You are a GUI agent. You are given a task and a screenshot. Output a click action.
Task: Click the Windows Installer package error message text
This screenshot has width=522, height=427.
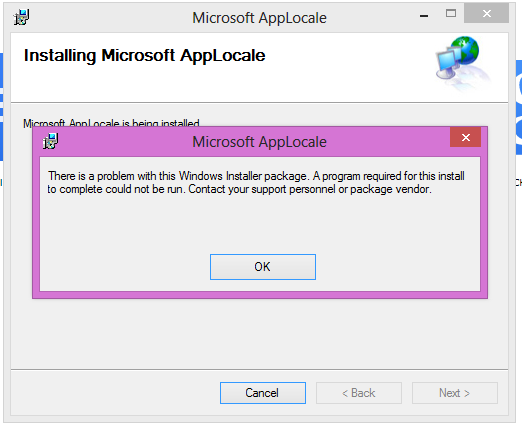[x=256, y=182]
